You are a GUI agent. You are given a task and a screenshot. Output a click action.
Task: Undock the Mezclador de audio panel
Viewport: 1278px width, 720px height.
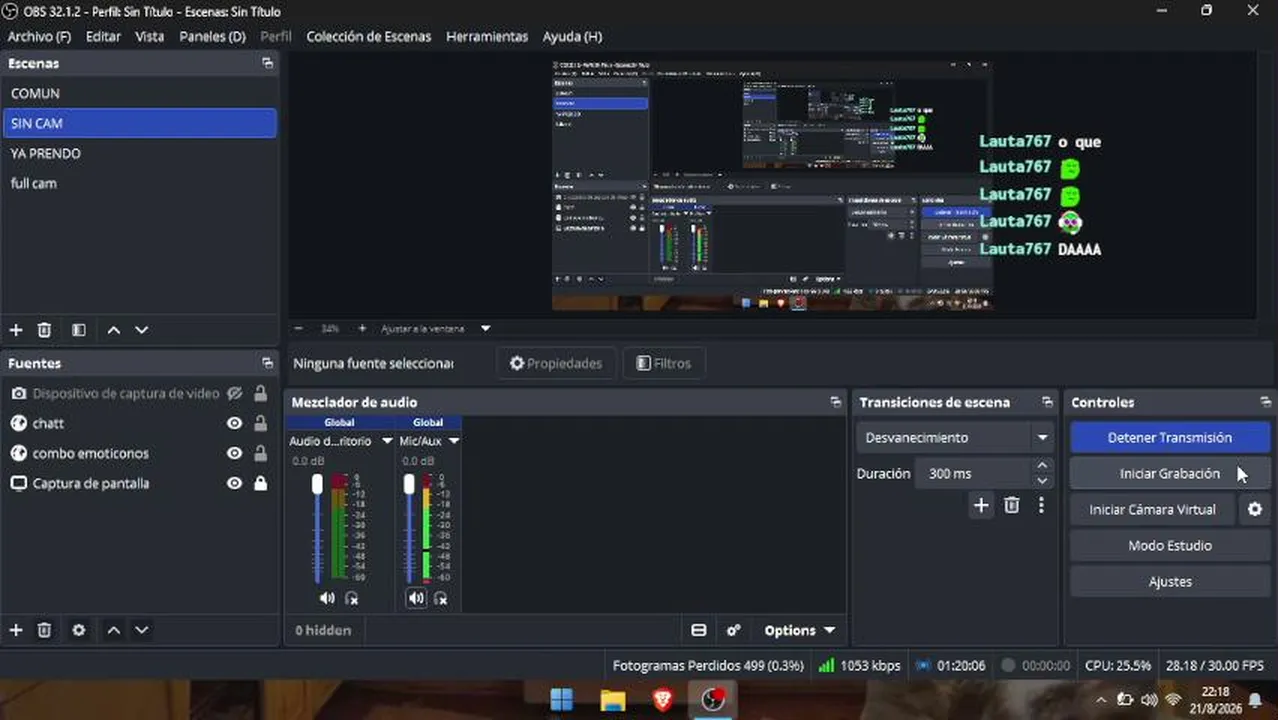click(x=836, y=402)
